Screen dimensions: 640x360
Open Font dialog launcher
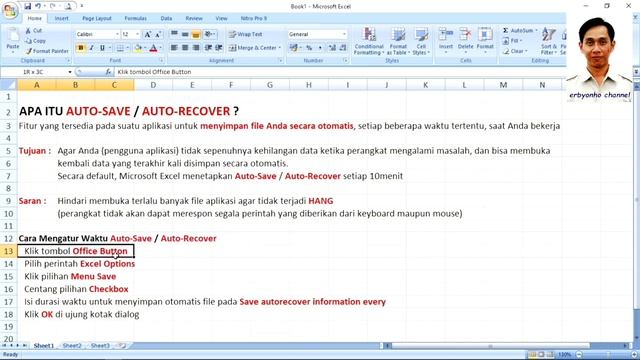click(x=161, y=60)
